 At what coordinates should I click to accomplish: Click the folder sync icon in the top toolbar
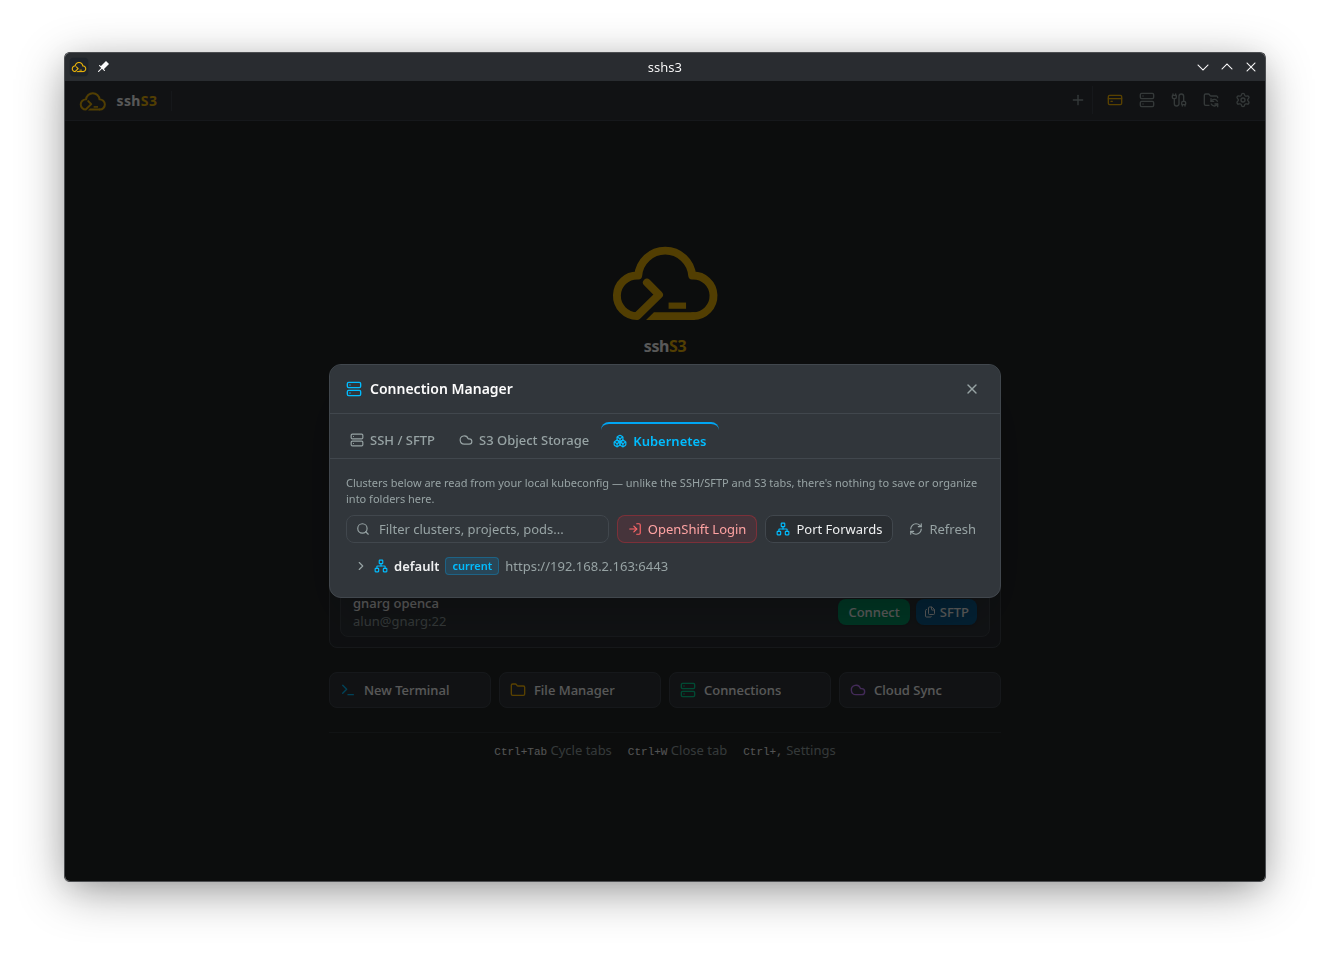pyautogui.click(x=1211, y=100)
